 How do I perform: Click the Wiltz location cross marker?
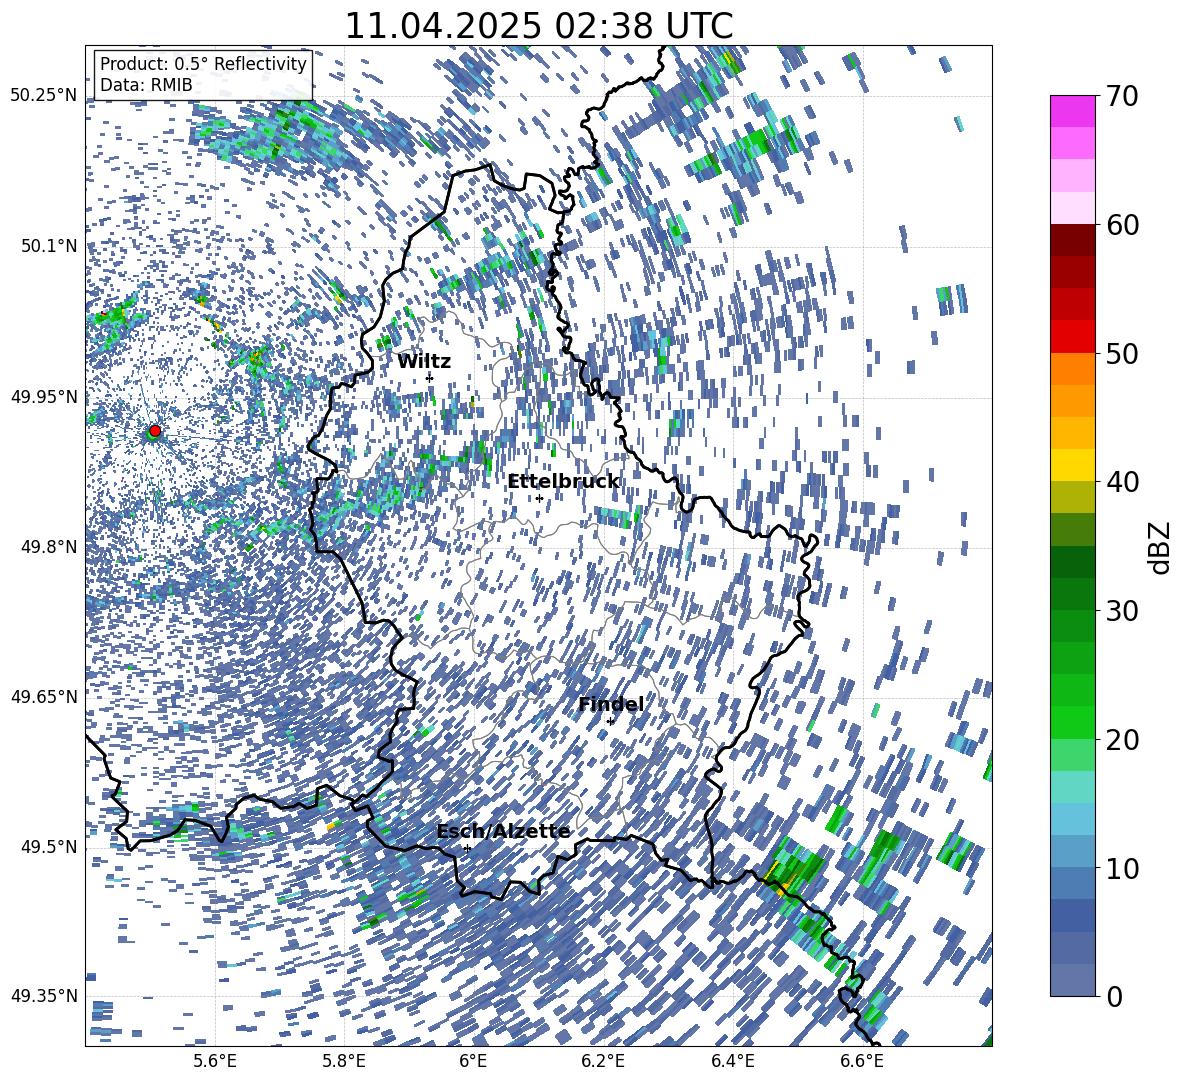[x=430, y=378]
